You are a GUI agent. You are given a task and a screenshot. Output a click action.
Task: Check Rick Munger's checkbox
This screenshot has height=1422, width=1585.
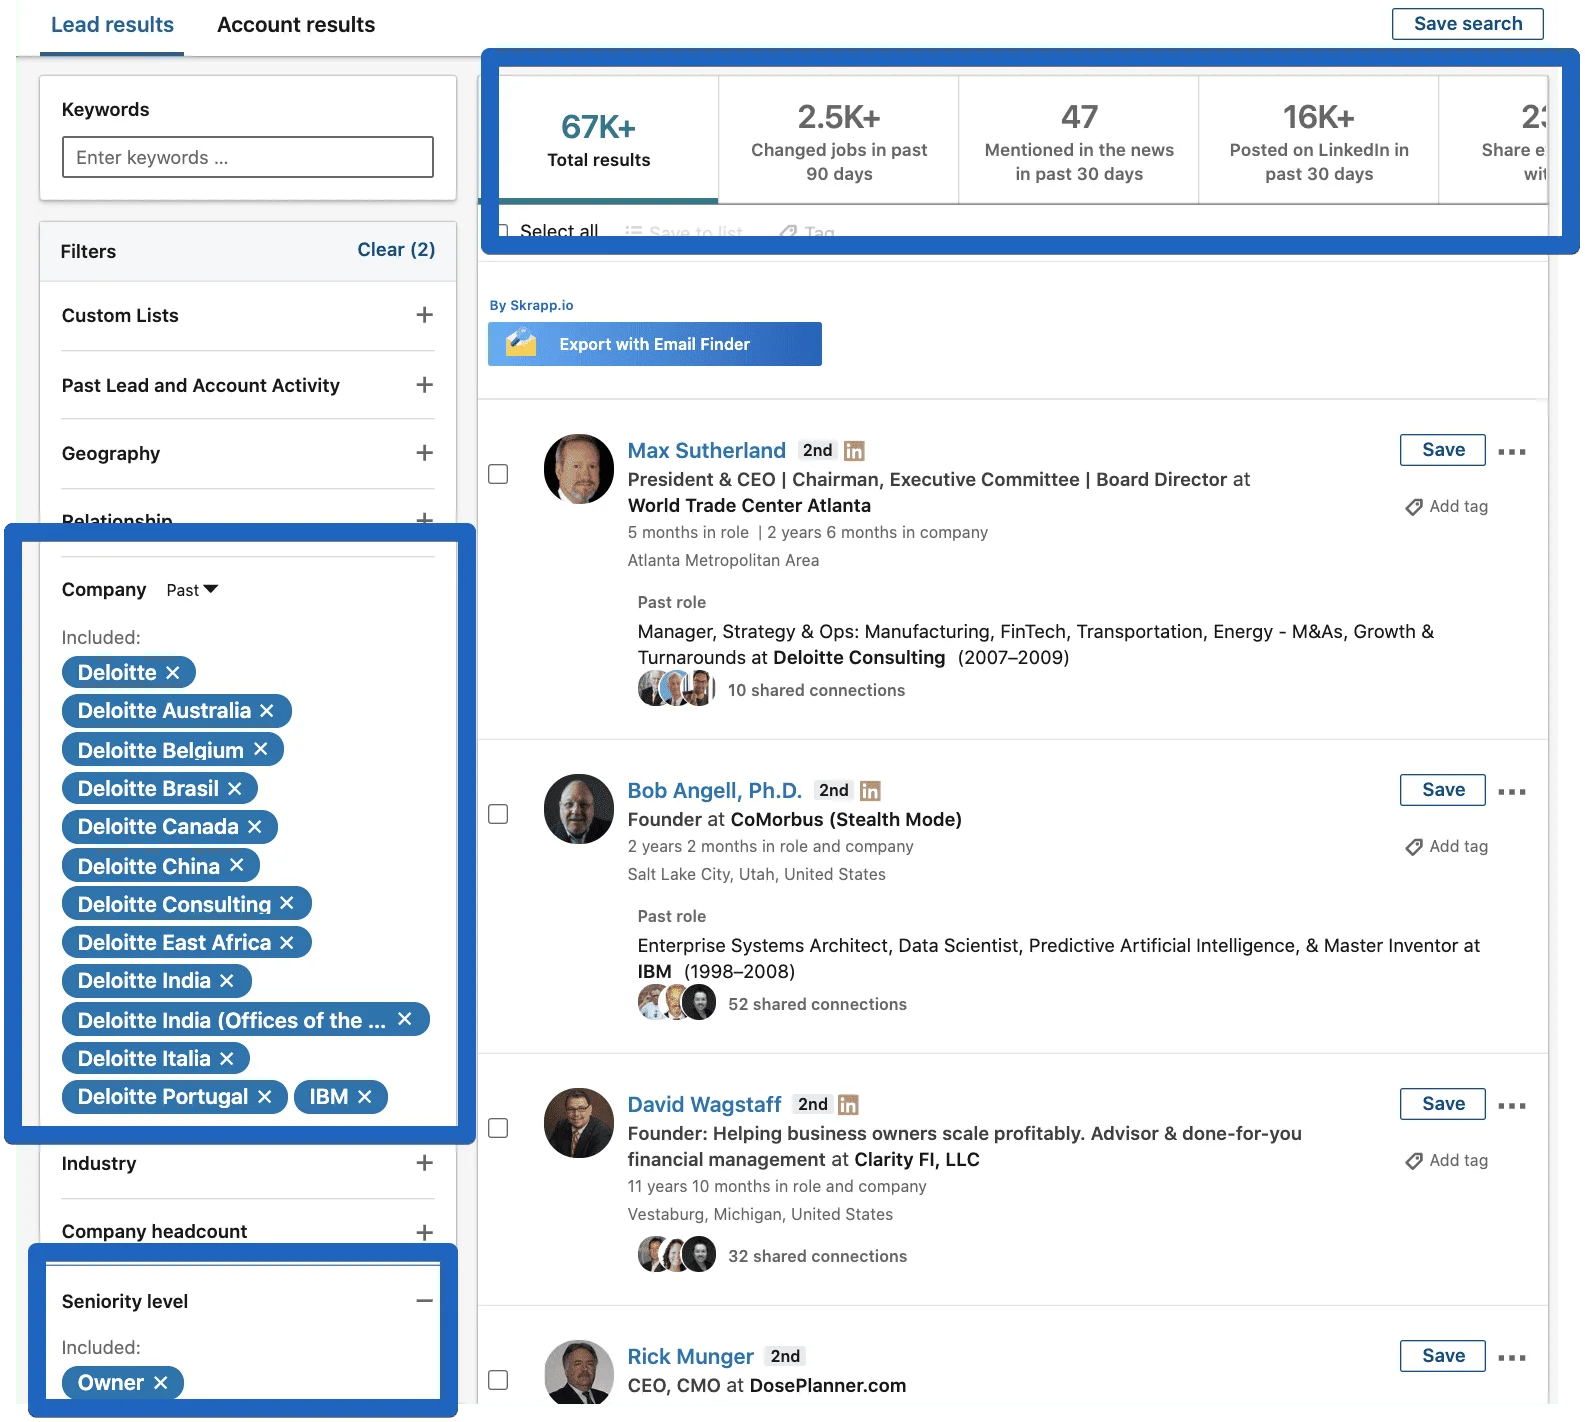pyautogui.click(x=498, y=1380)
